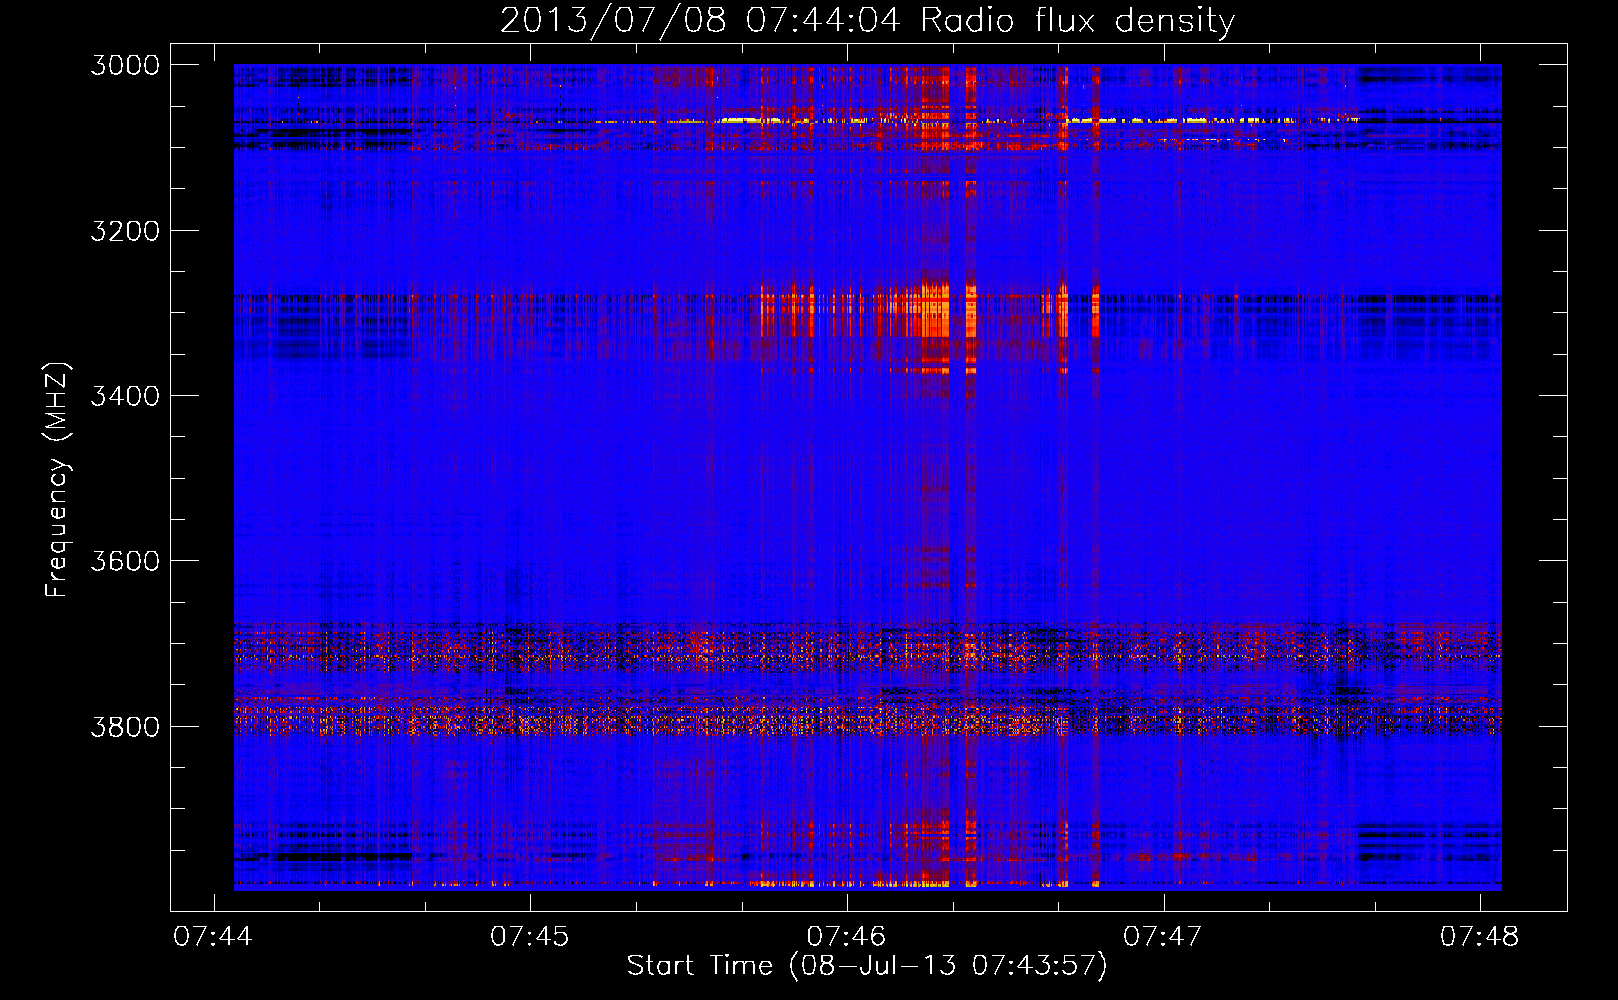
Task: Click the plot title '2013/07/08 07:44:04 Radio flux density'
Action: [x=867, y=20]
